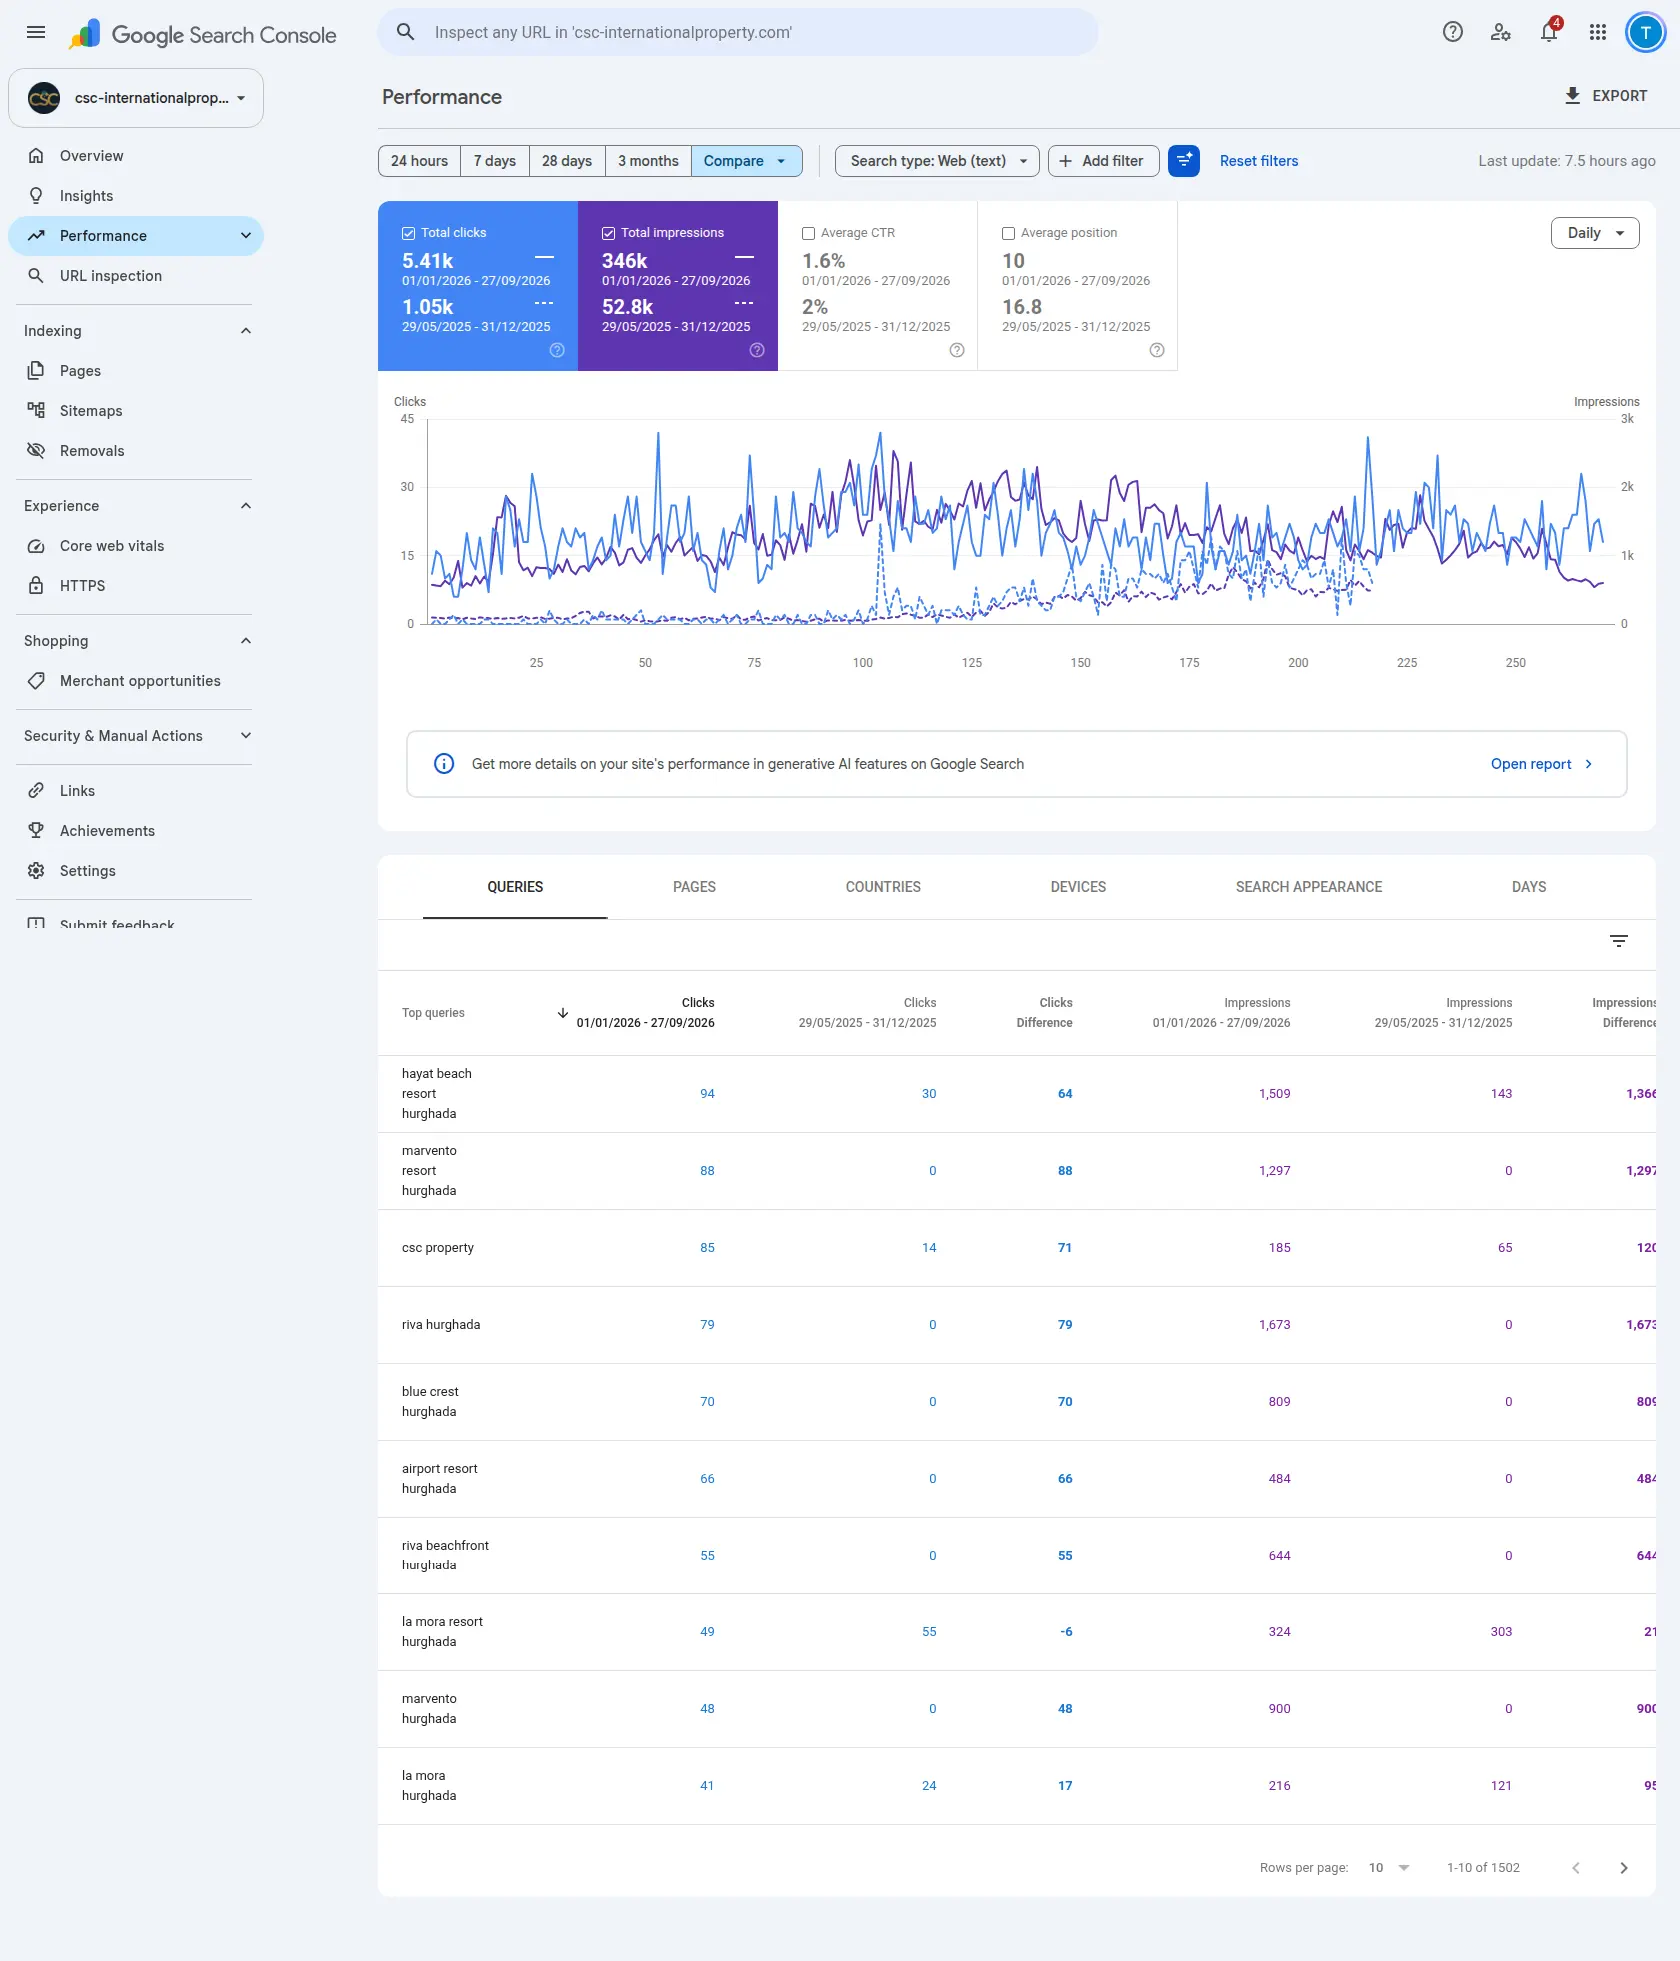Click Open report link
This screenshot has width=1680, height=1961.
click(x=1540, y=764)
